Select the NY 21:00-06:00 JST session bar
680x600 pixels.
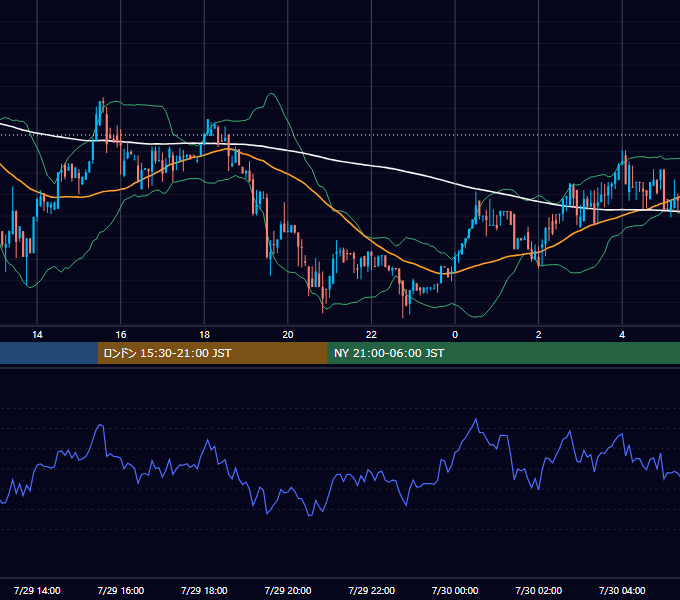point(503,353)
